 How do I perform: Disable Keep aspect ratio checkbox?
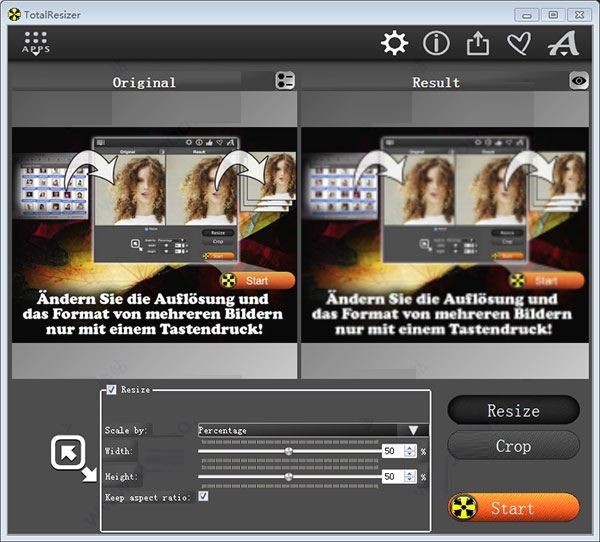[203, 496]
